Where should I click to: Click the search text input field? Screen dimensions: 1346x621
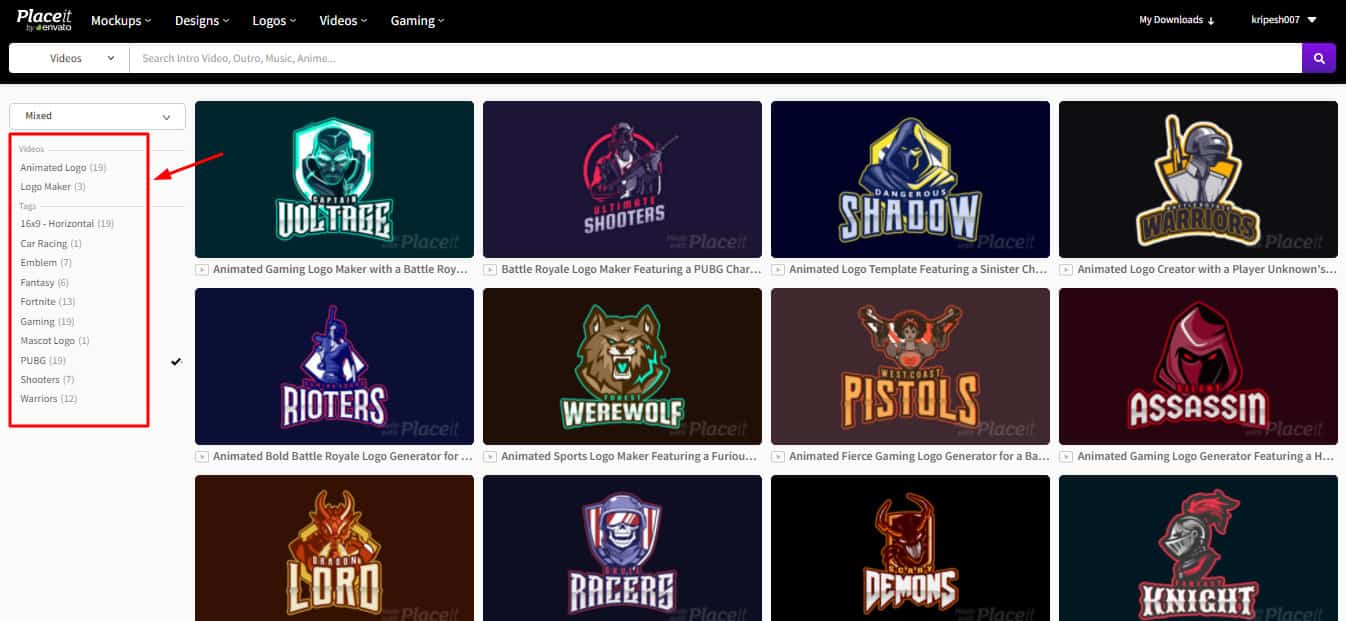click(x=715, y=58)
